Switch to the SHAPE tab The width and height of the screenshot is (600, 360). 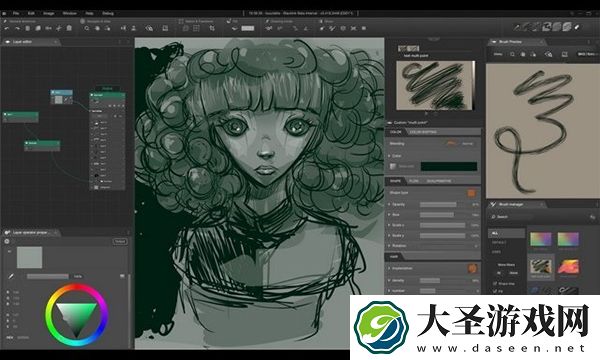click(x=395, y=181)
